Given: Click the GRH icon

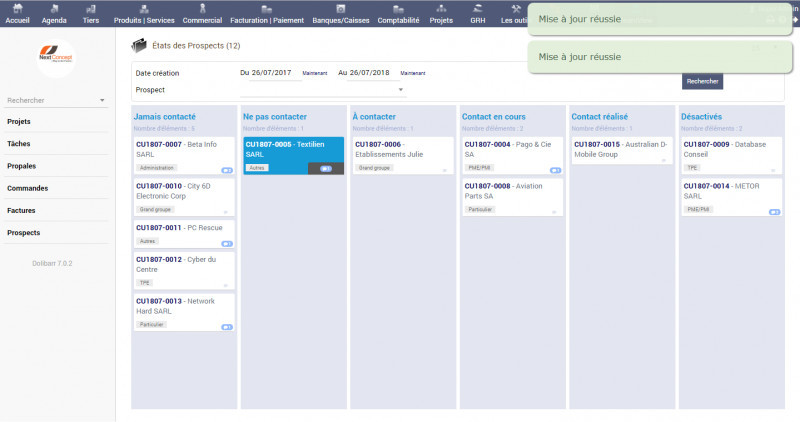Looking at the screenshot, I should click(x=478, y=9).
